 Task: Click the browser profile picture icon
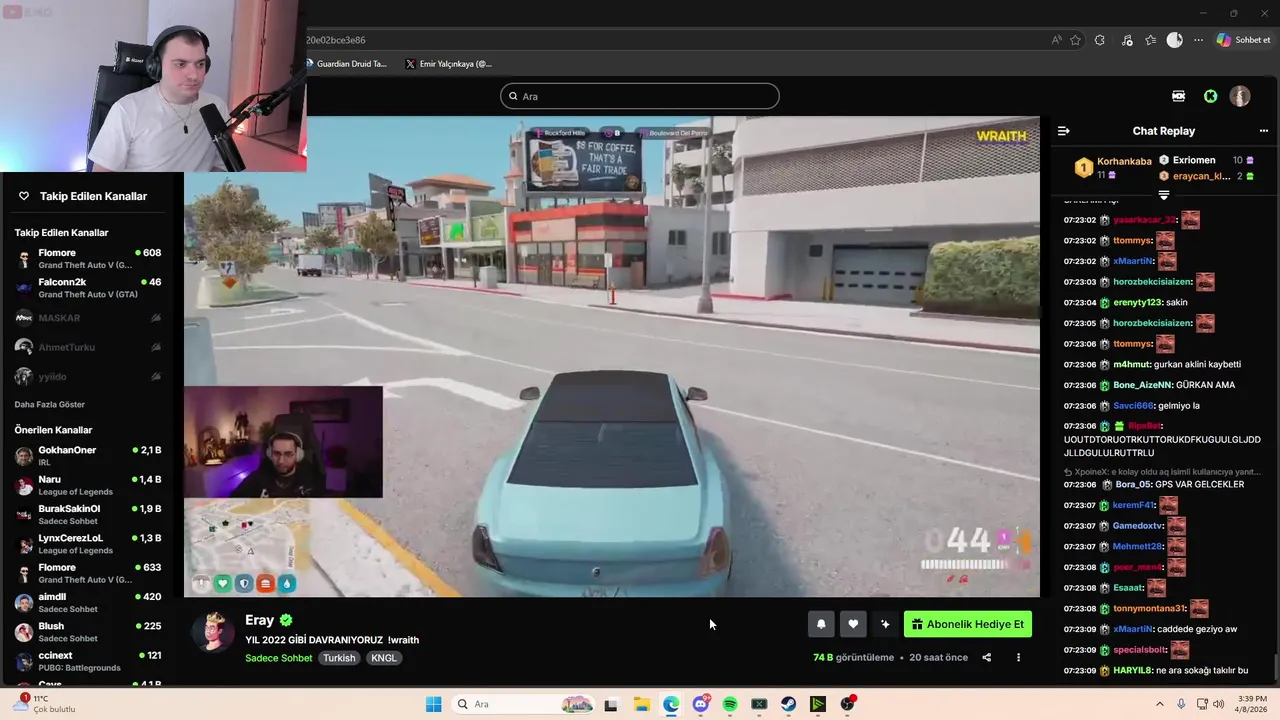pos(1175,40)
